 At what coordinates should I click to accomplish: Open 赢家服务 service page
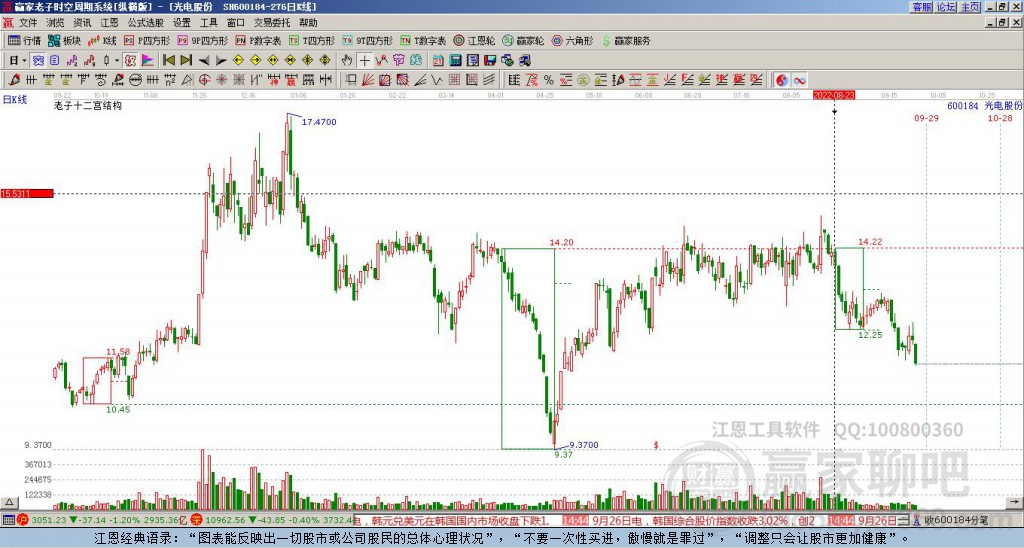[626, 40]
